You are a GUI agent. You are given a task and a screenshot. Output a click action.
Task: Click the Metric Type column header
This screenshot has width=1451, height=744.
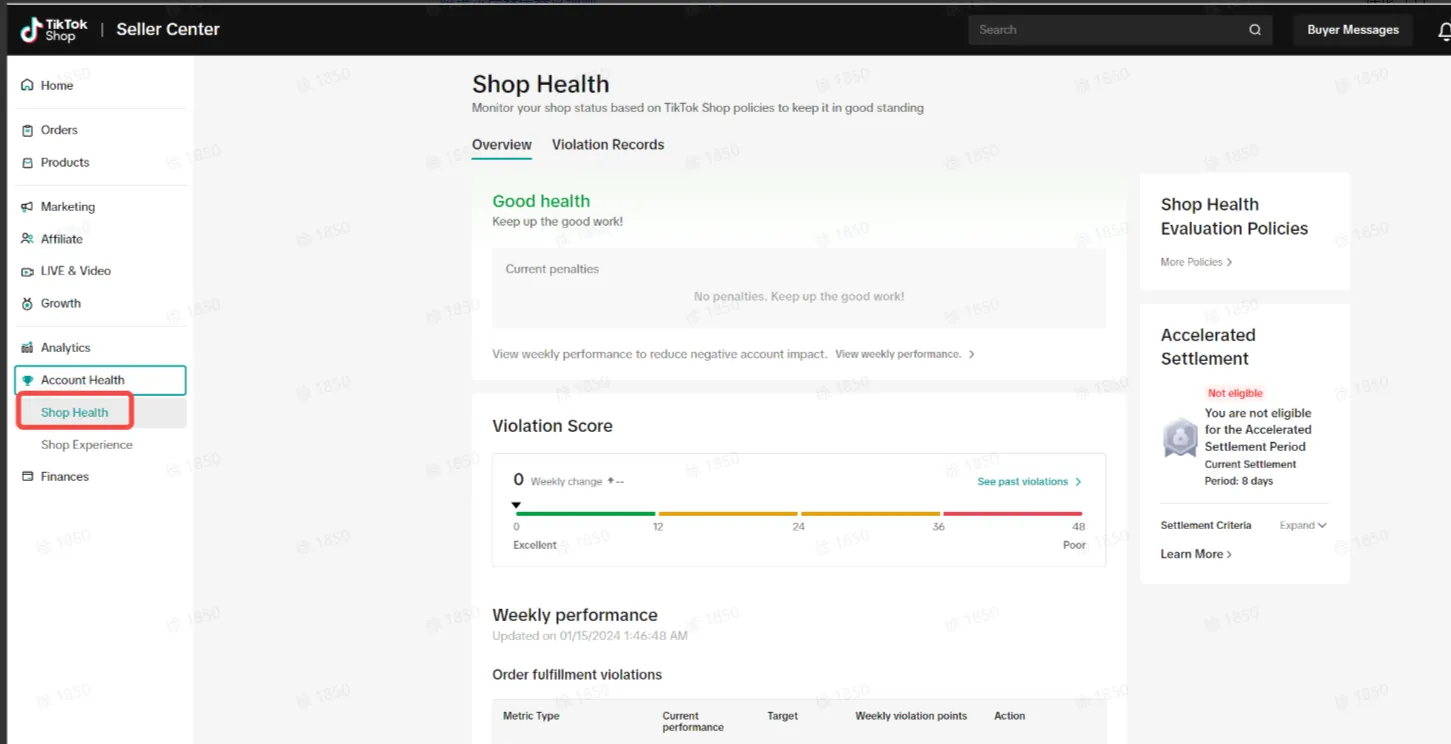click(531, 716)
